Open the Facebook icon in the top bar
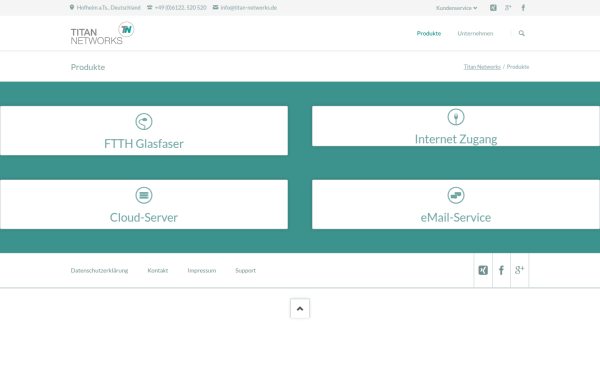600x375 pixels. point(523,8)
